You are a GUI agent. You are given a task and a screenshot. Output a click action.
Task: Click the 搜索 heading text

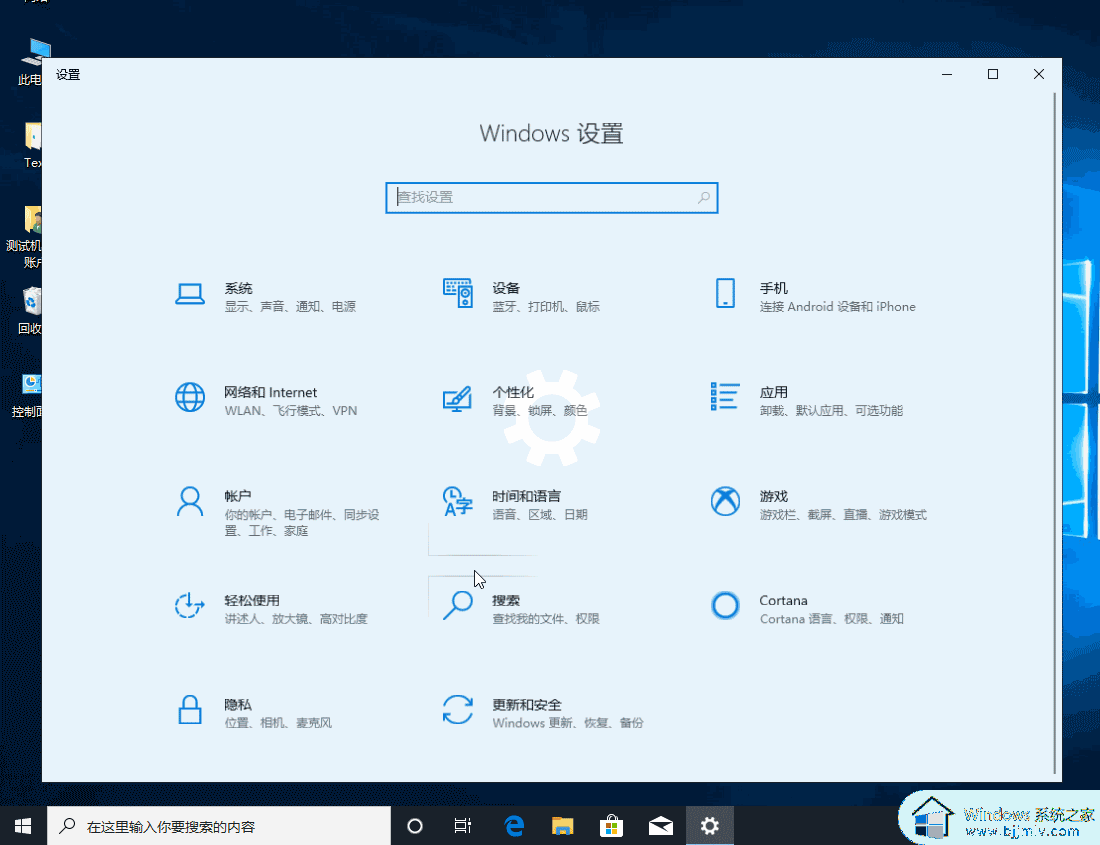506,600
